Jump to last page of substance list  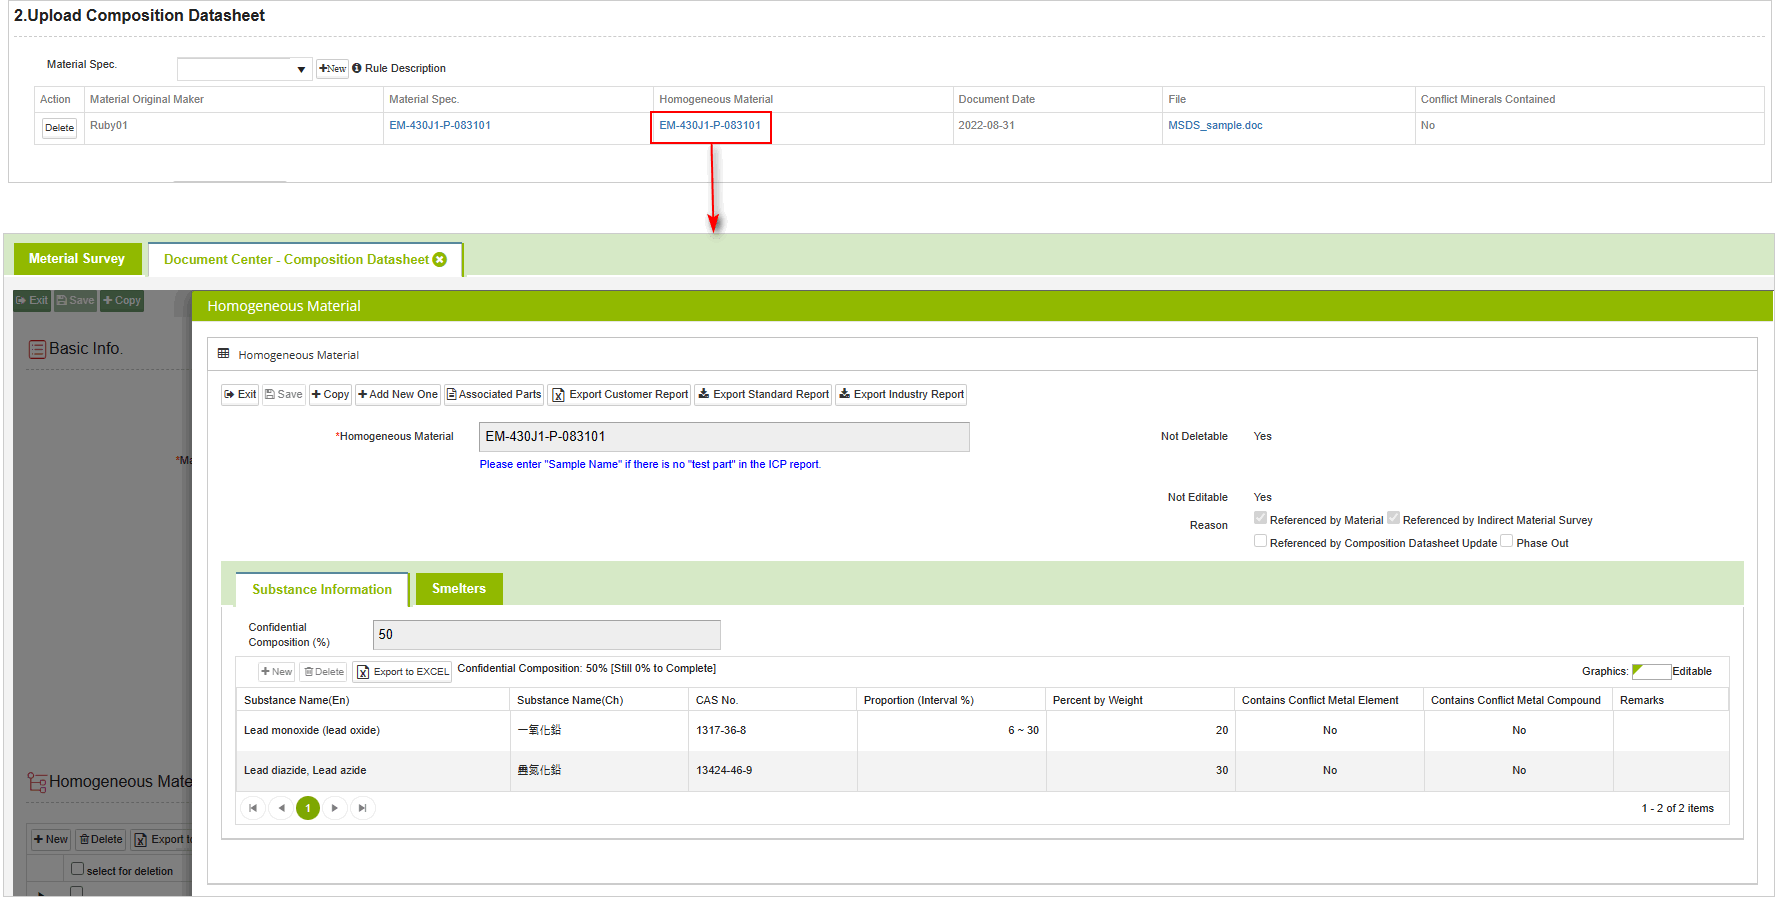363,808
